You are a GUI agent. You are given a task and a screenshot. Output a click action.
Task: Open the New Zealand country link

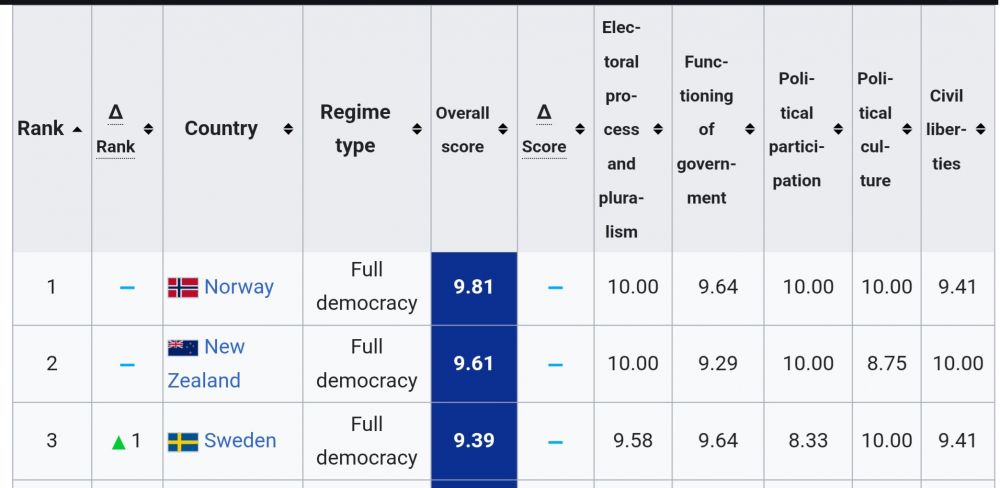(x=224, y=347)
